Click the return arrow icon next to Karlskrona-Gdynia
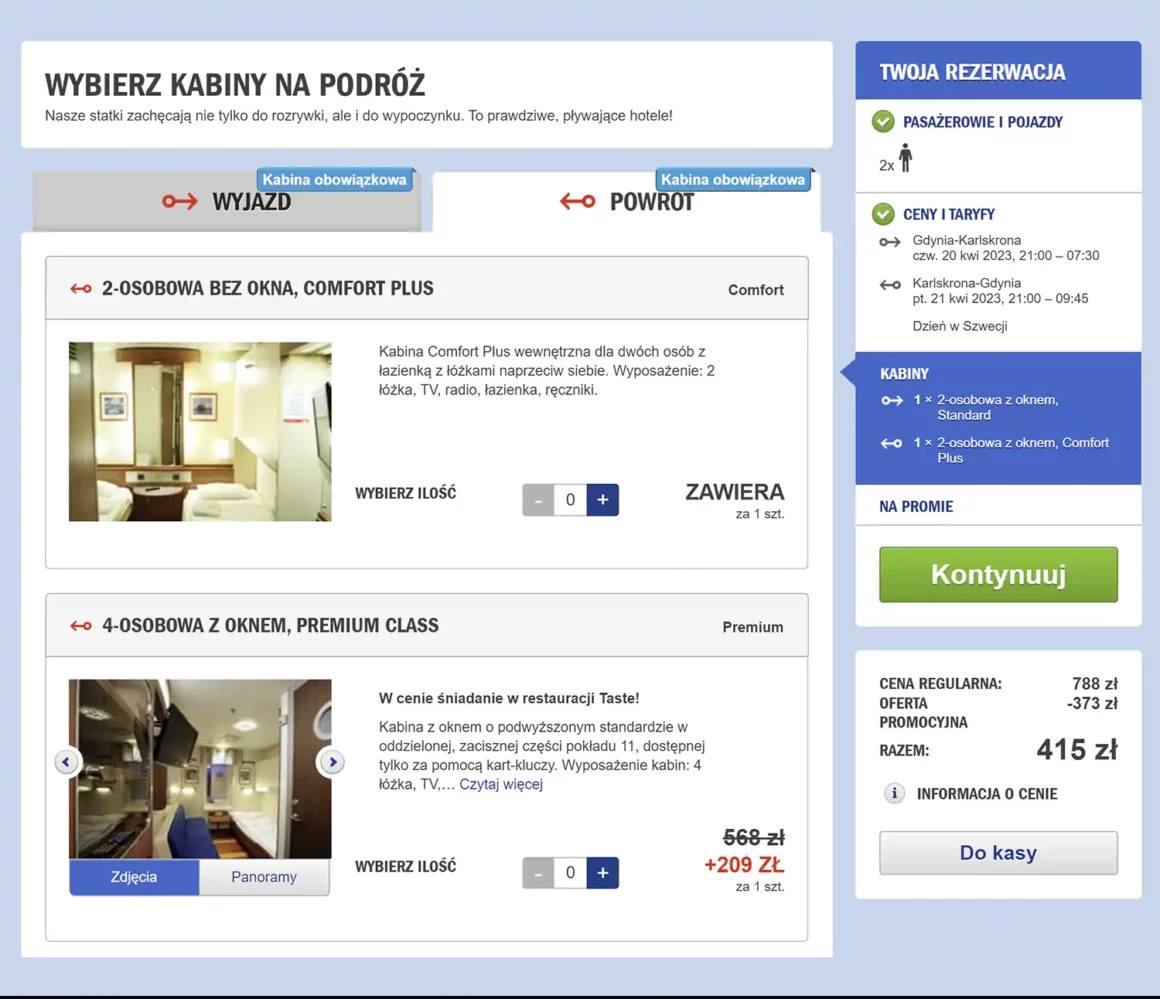 tap(889, 285)
